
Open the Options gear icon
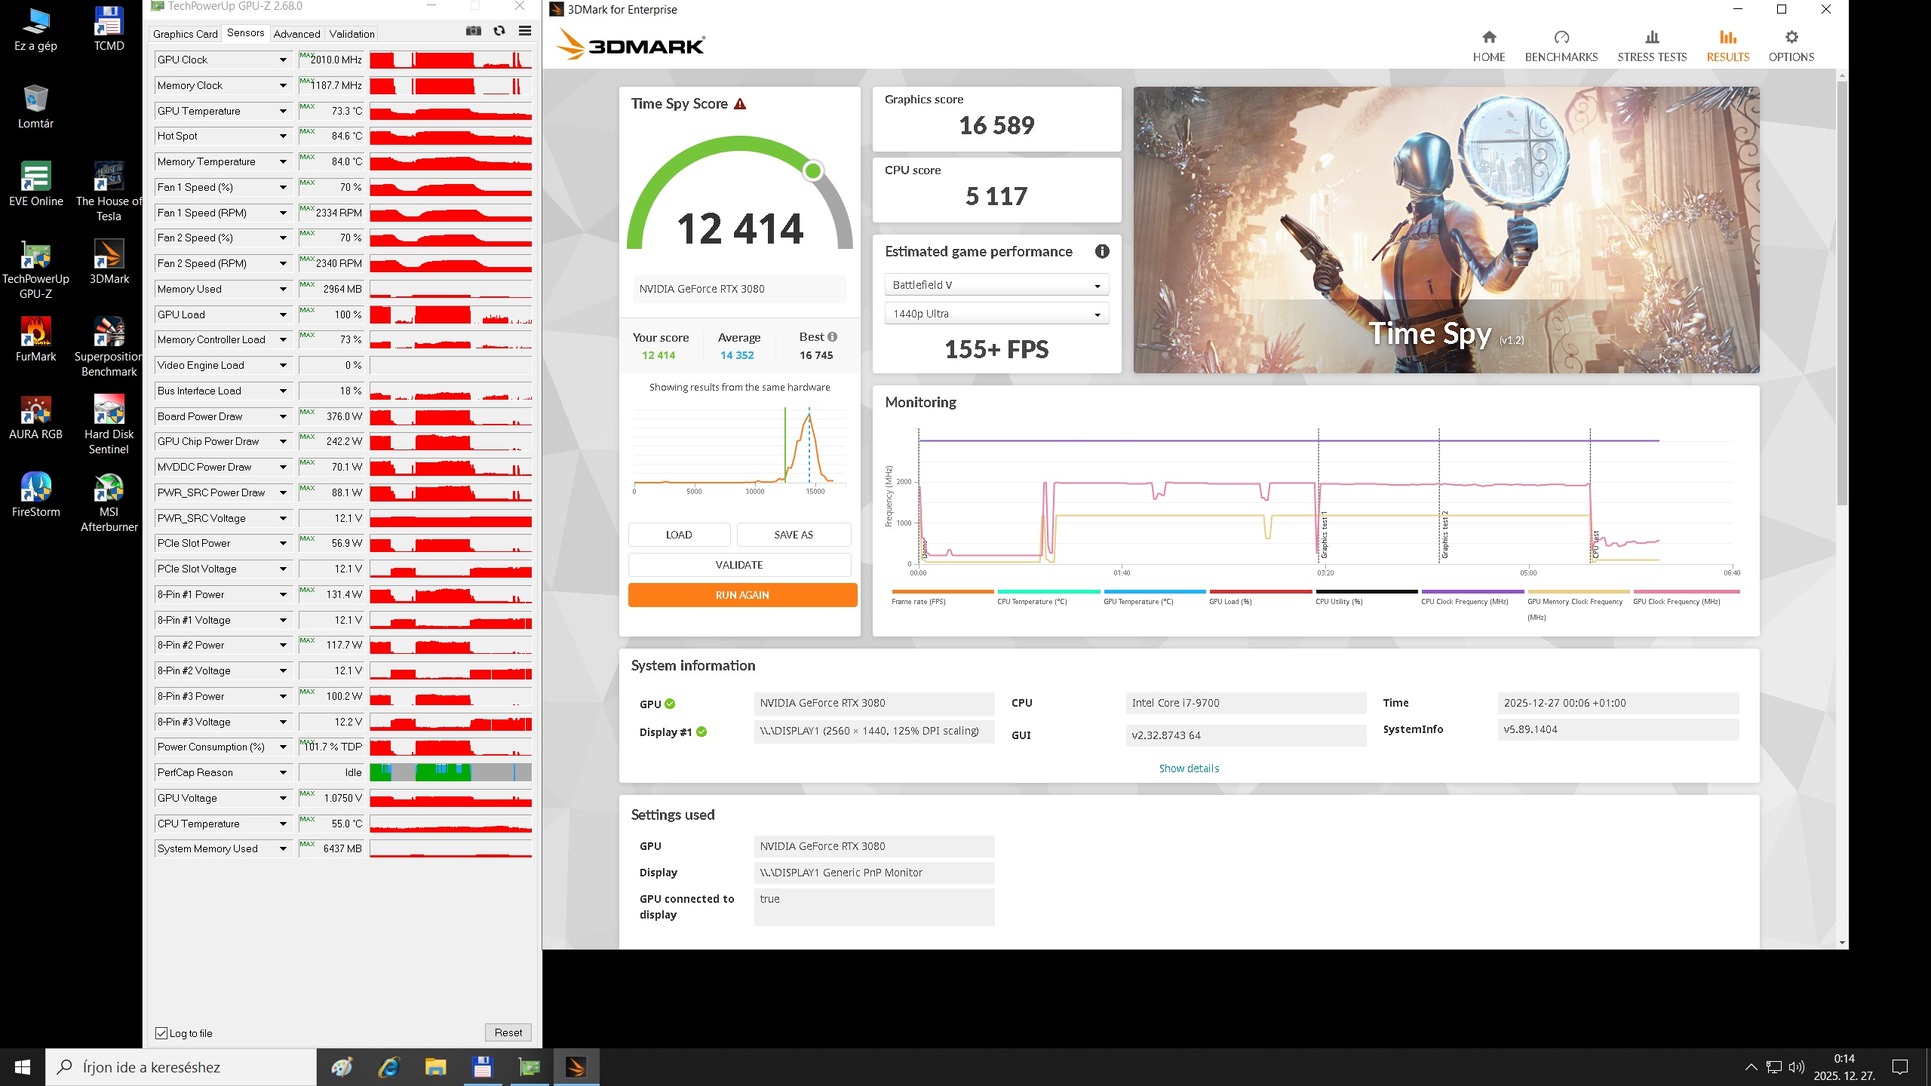click(1791, 38)
